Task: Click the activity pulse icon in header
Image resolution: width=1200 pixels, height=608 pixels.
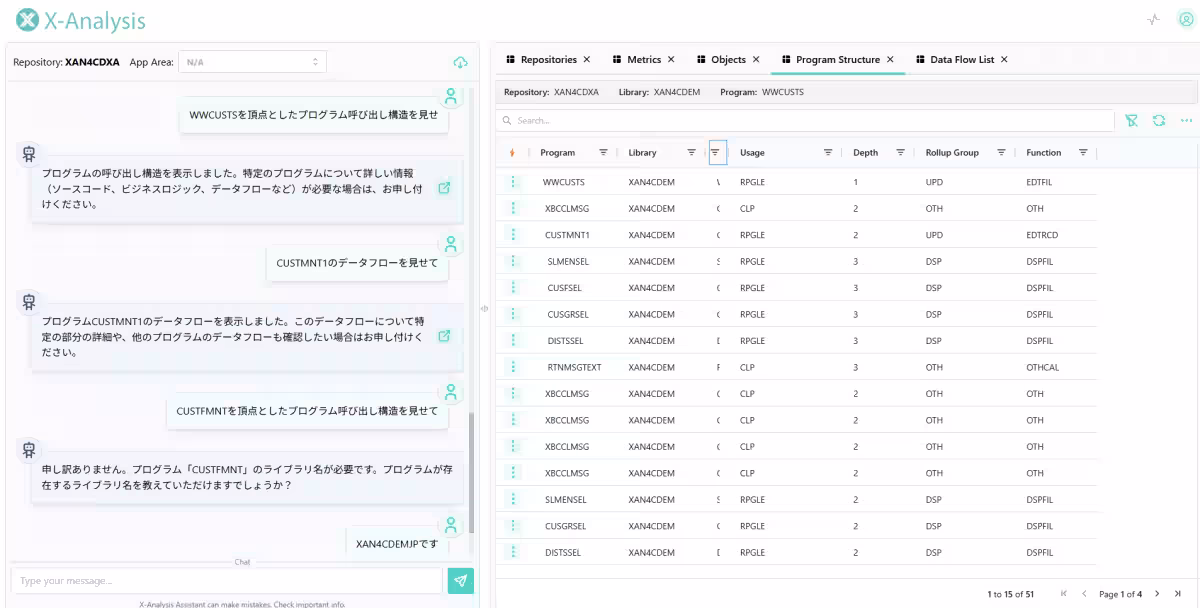Action: 1153,20
